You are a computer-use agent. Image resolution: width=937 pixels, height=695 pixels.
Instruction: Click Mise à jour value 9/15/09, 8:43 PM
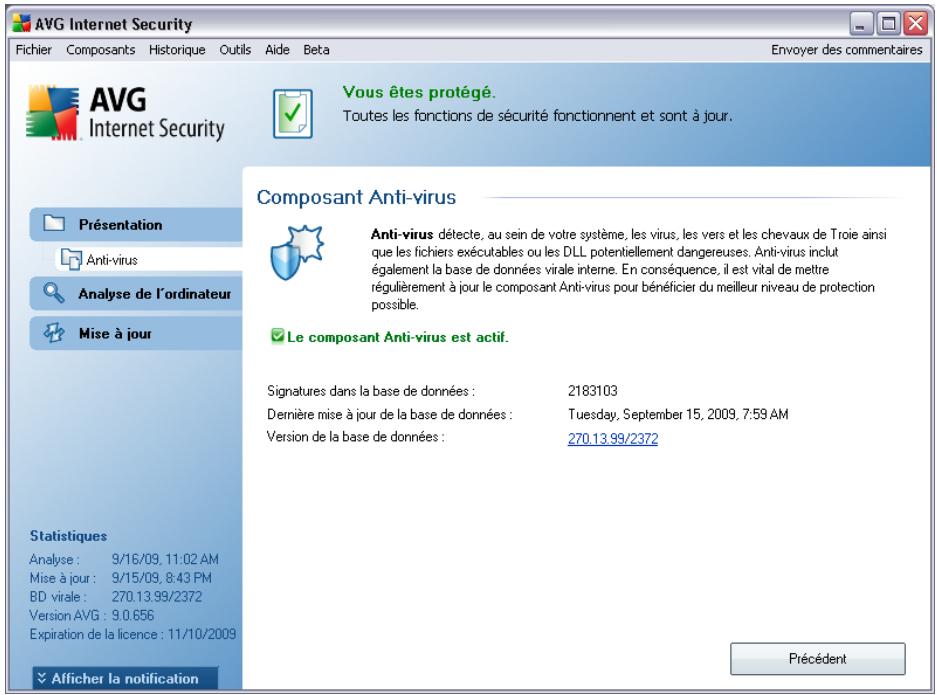tap(161, 578)
